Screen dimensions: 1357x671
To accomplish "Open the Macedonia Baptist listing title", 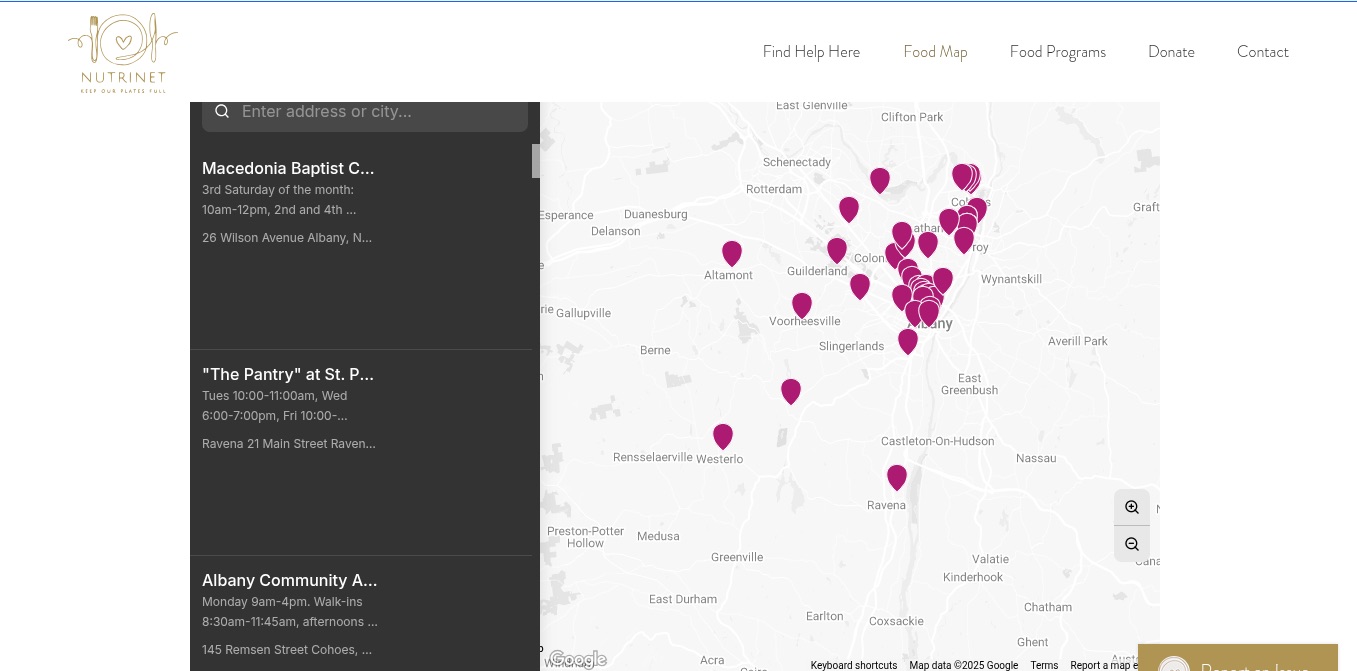I will pyautogui.click(x=288, y=168).
